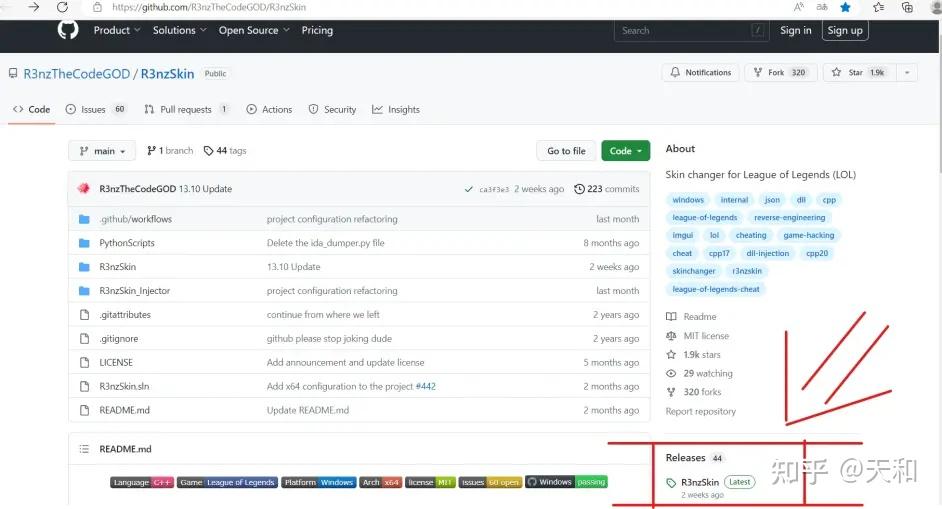View the 1 branch link
The height and width of the screenshot is (509, 942).
170,151
